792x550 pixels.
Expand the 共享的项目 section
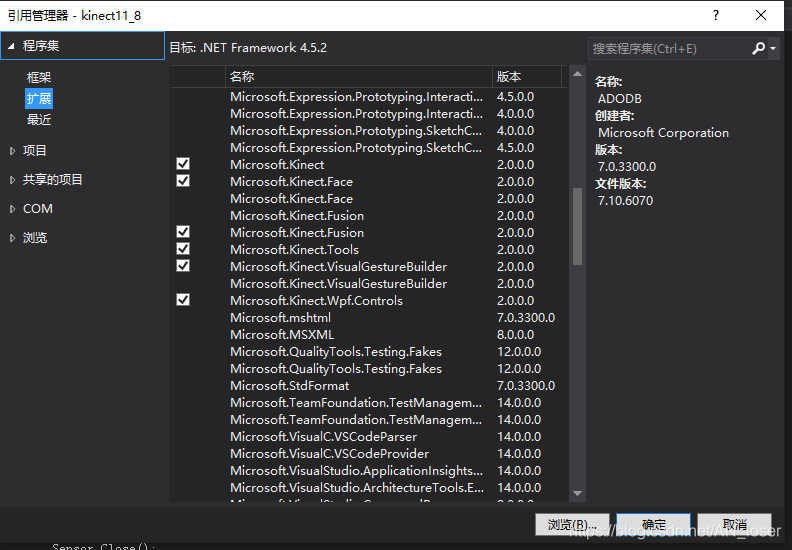tap(12, 180)
